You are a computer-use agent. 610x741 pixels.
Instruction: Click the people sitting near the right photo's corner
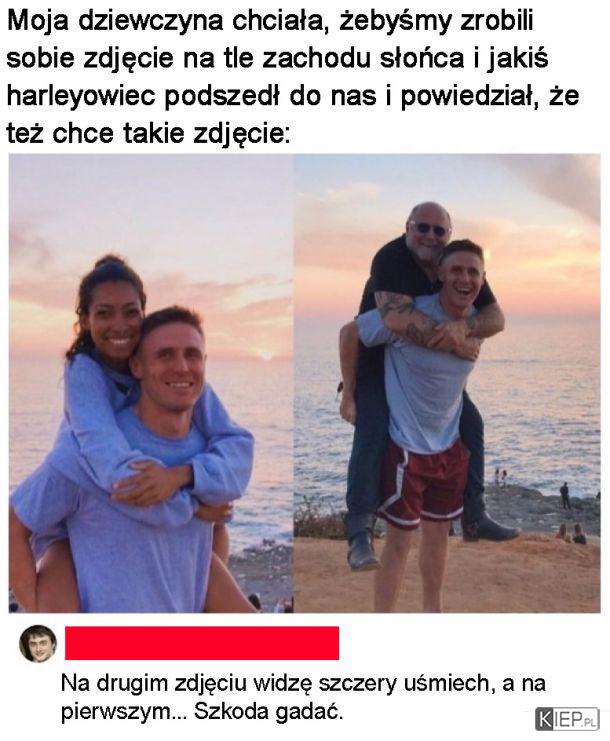click(x=571, y=534)
